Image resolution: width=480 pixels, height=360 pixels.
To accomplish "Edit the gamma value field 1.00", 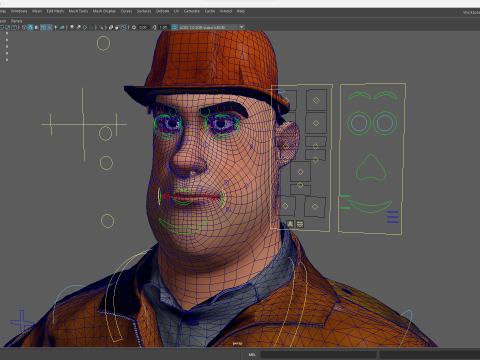I will (163, 27).
